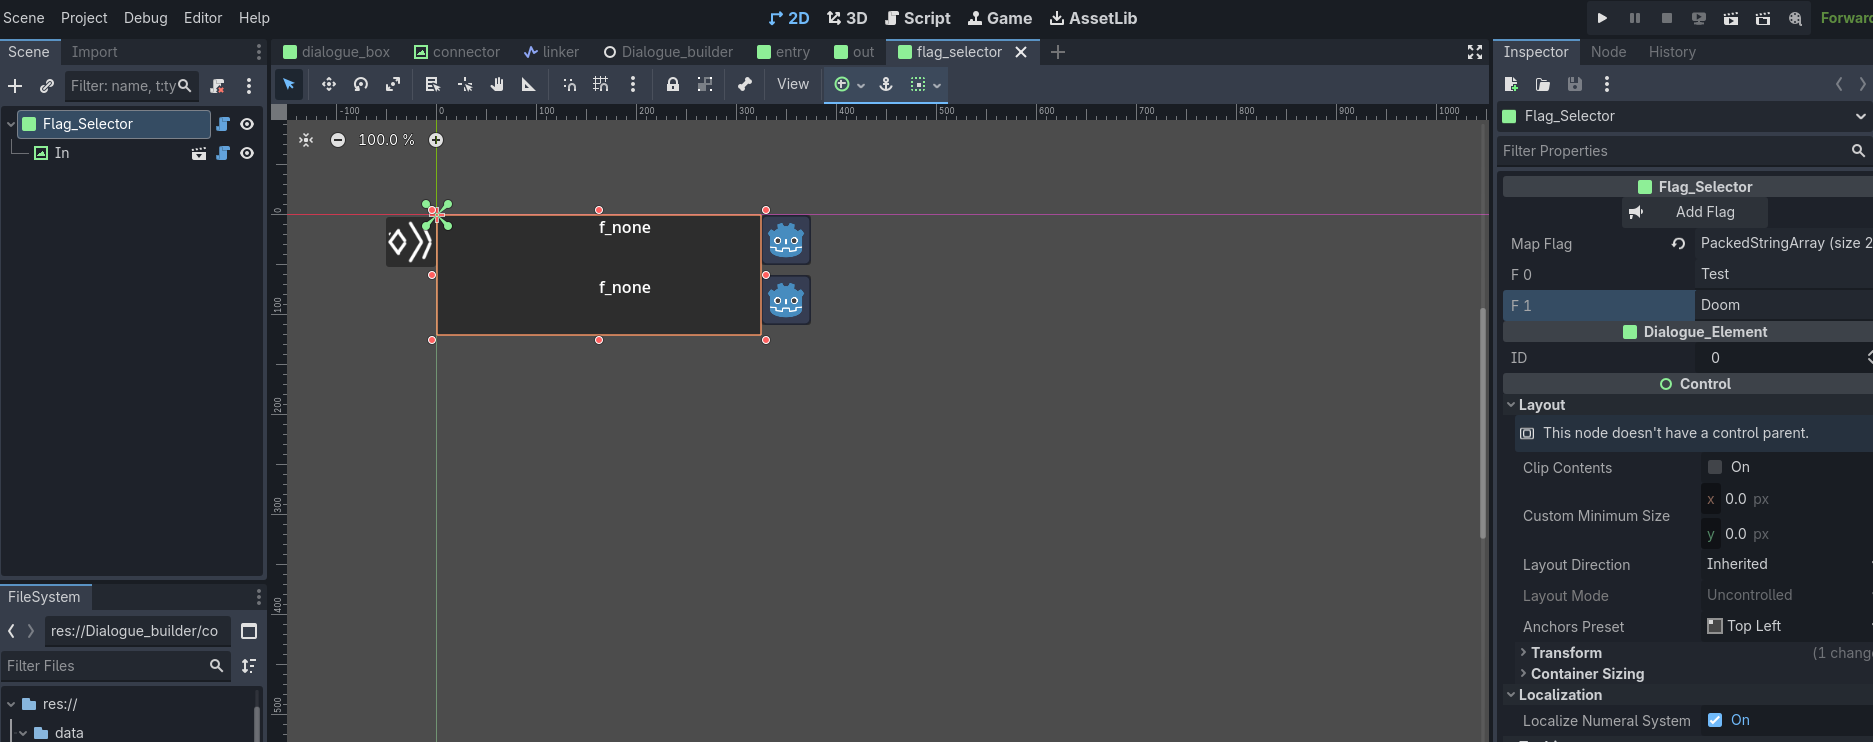Collapse the res:// folder
The width and height of the screenshot is (1873, 742).
11,704
